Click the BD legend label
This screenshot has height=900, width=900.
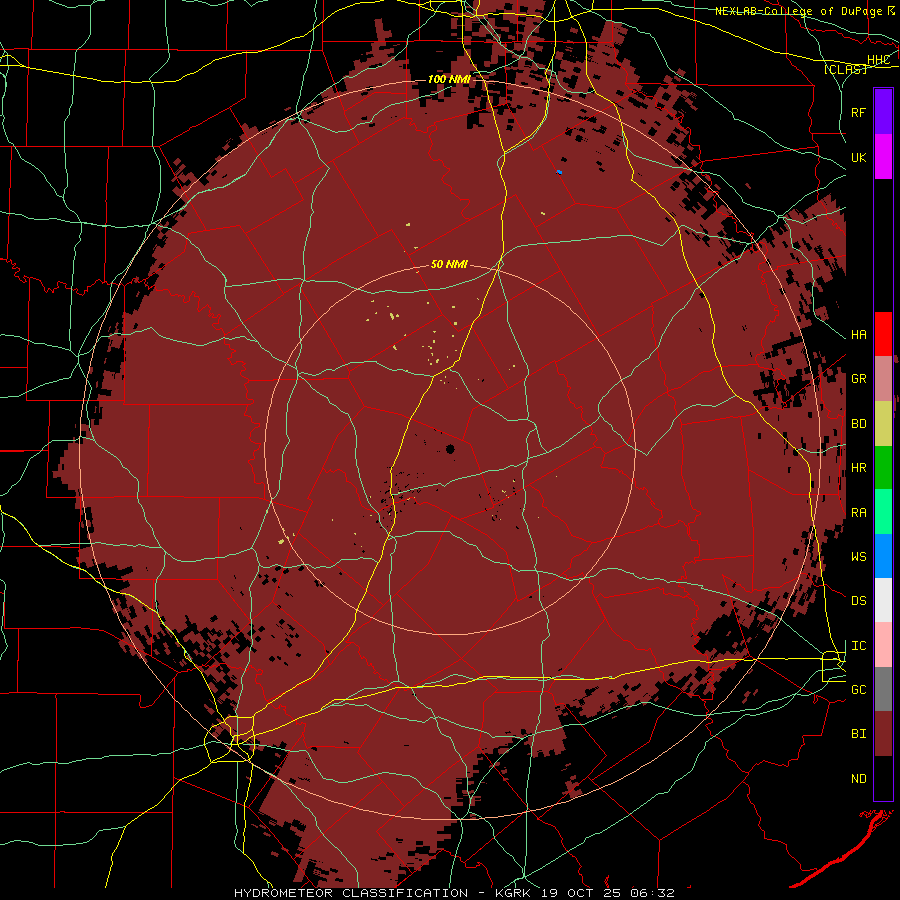tap(858, 424)
